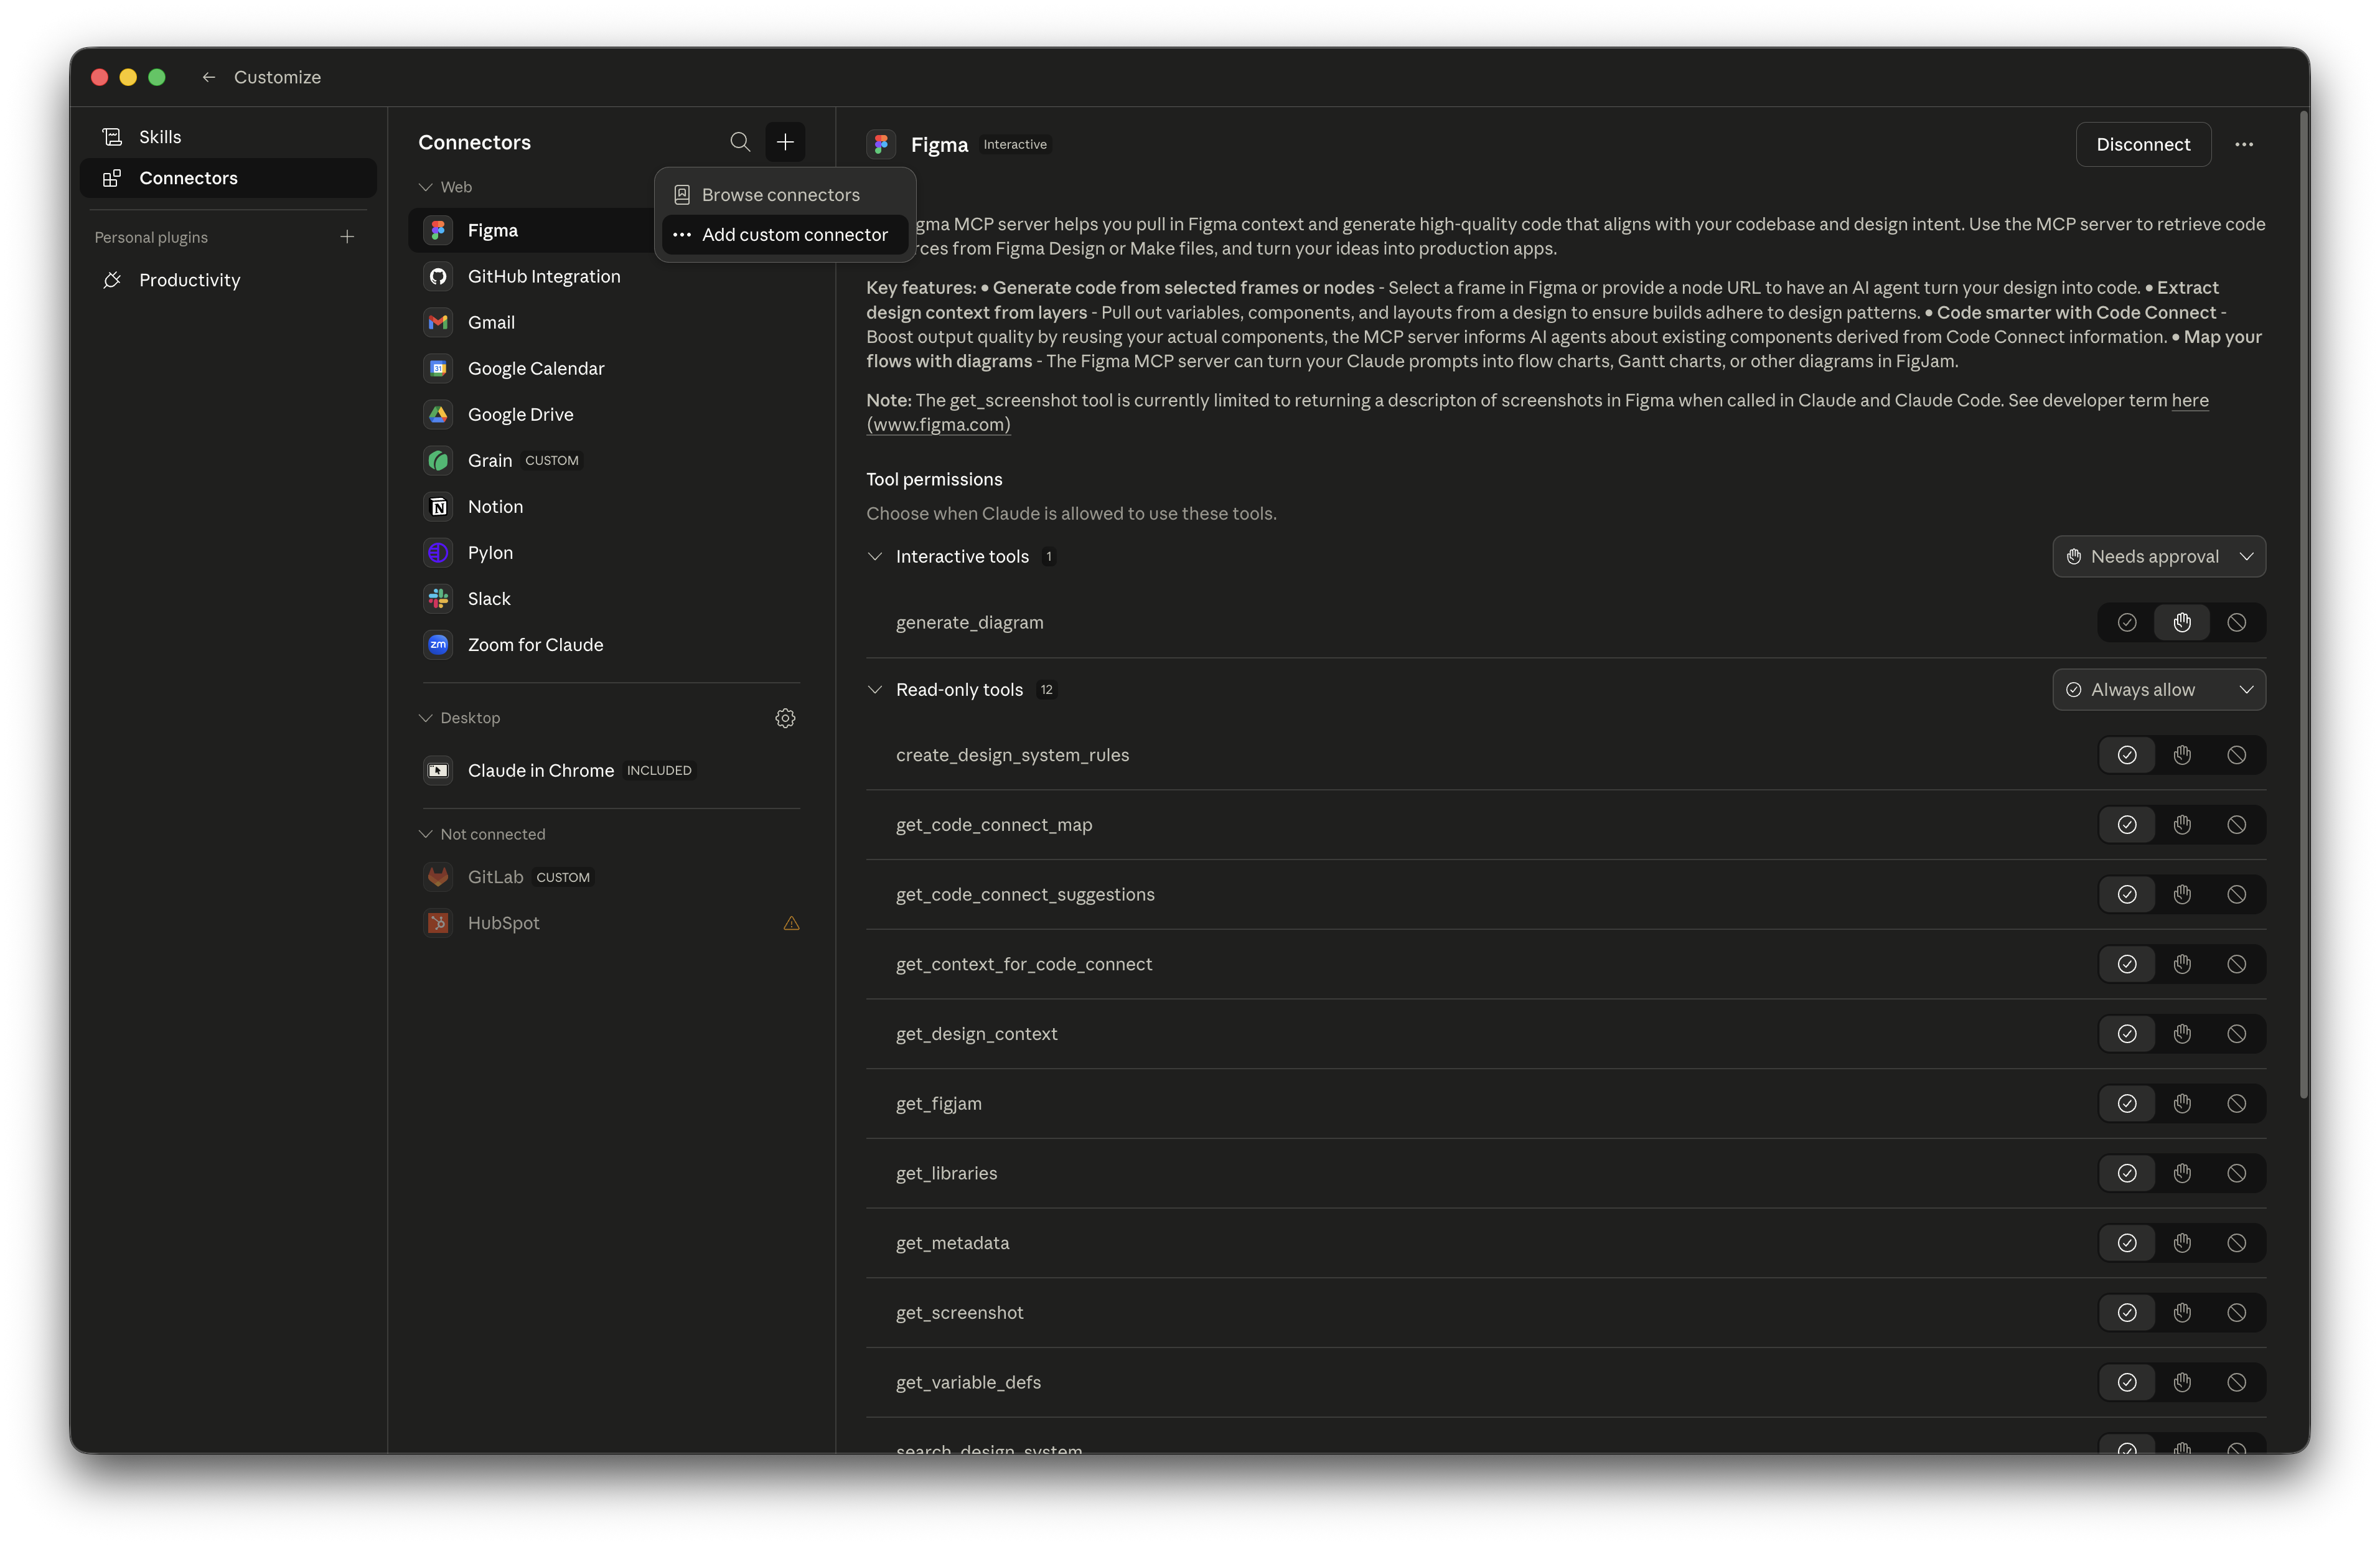The height and width of the screenshot is (1546, 2380).
Task: Choose Browse connectors from the menu
Action: pyautogui.click(x=781, y=194)
